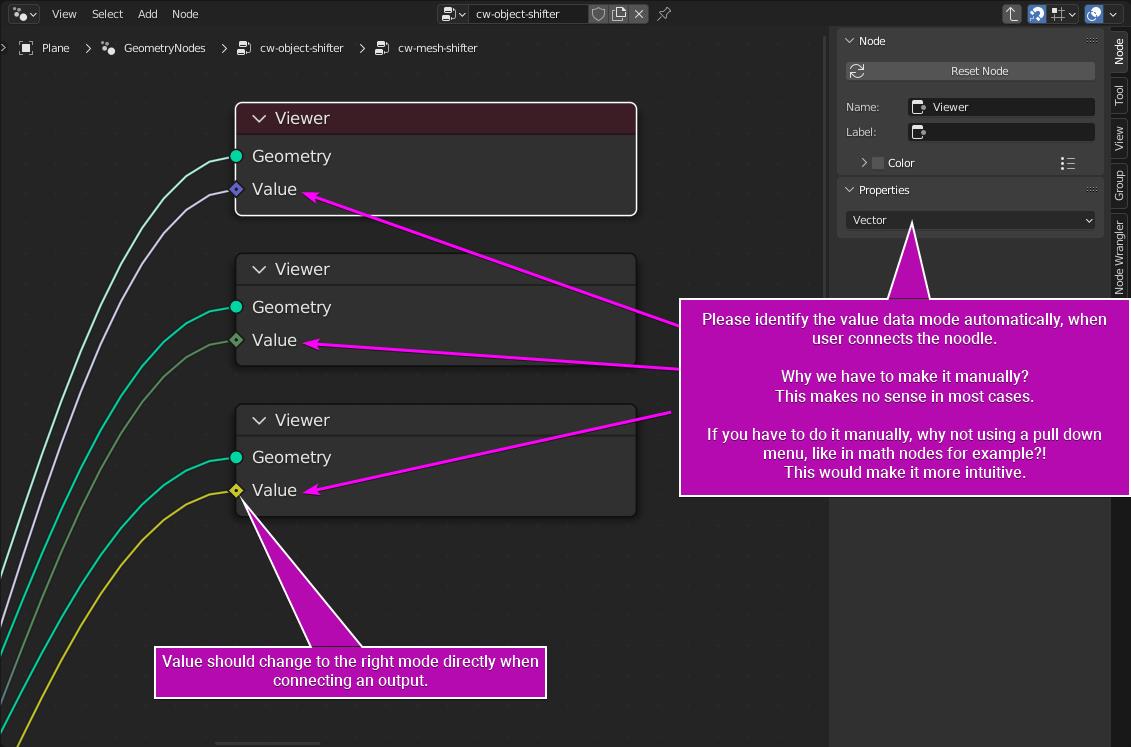Open the editor type menu icon

tap(25, 14)
